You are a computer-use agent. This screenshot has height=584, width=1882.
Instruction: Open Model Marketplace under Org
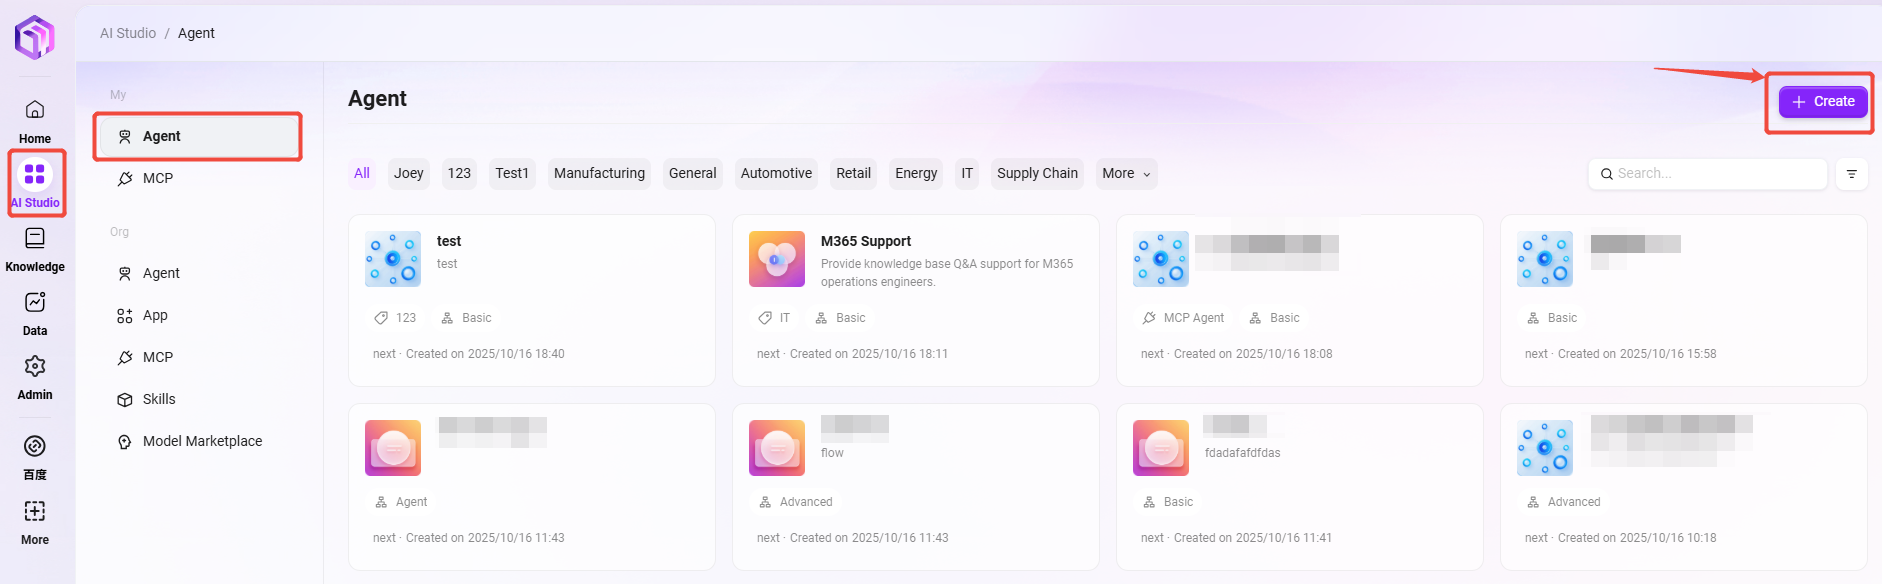tap(202, 441)
